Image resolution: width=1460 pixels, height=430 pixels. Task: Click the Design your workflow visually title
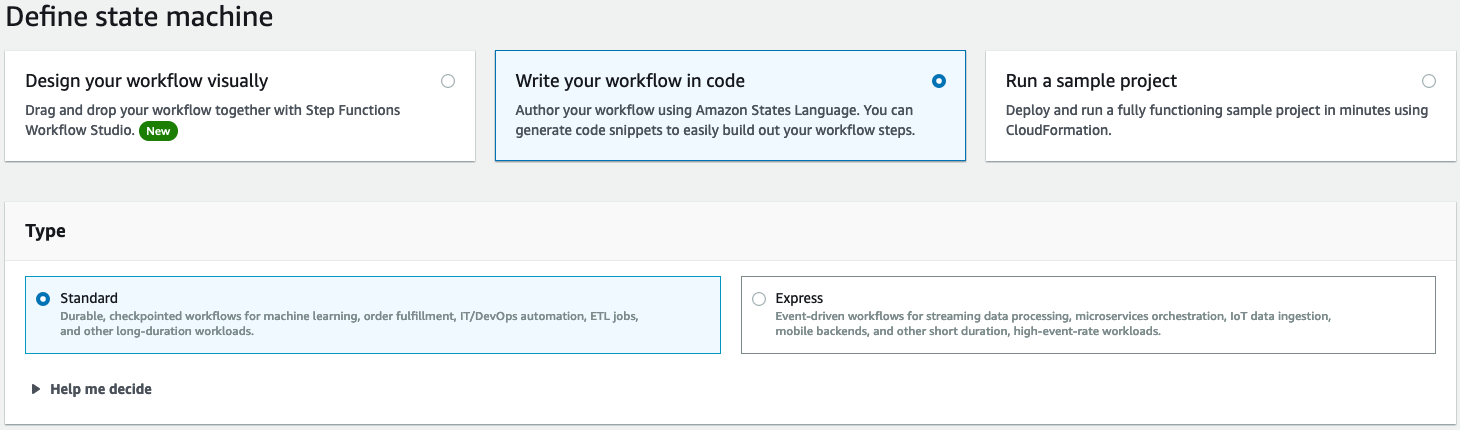pyautogui.click(x=147, y=81)
